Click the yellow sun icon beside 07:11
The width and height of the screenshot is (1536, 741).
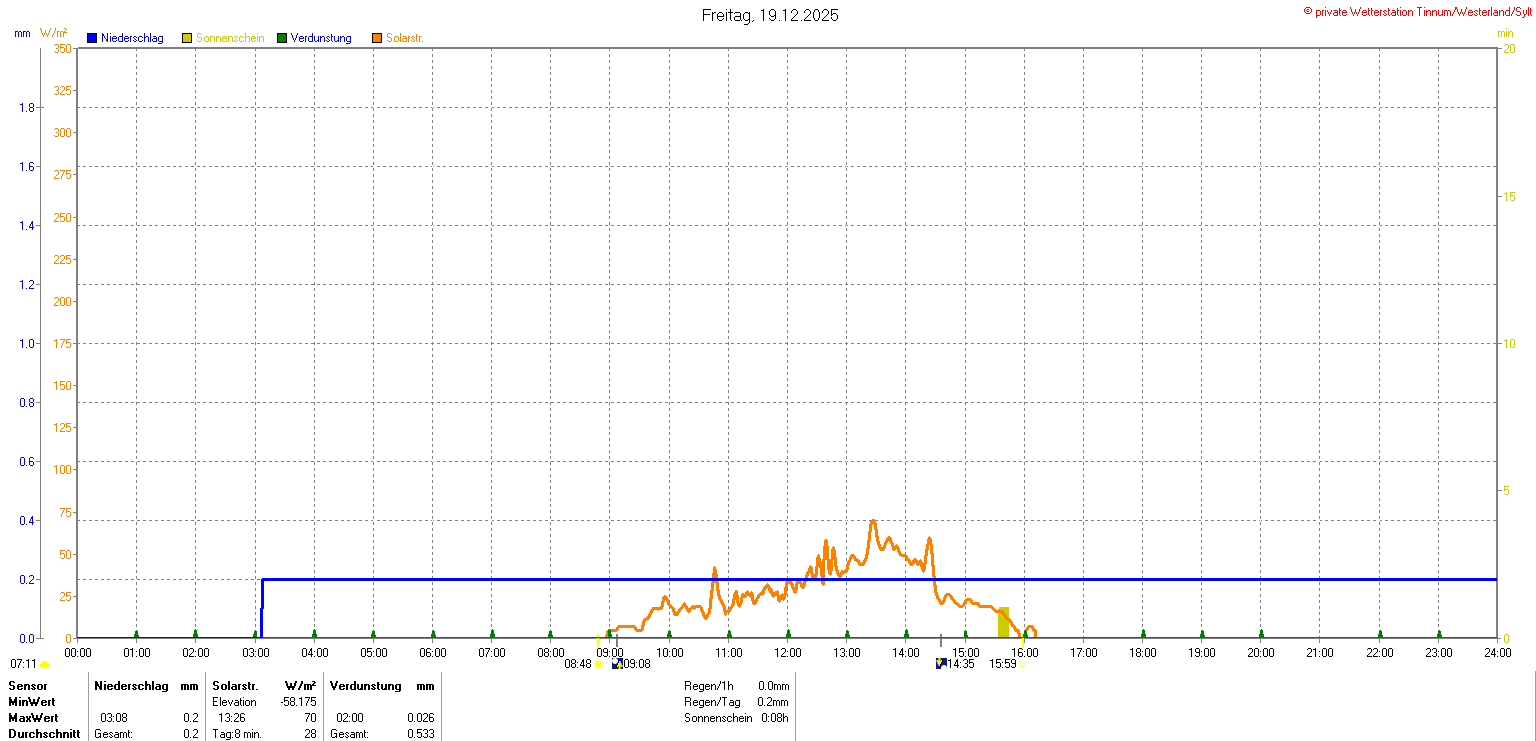pyautogui.click(x=45, y=664)
